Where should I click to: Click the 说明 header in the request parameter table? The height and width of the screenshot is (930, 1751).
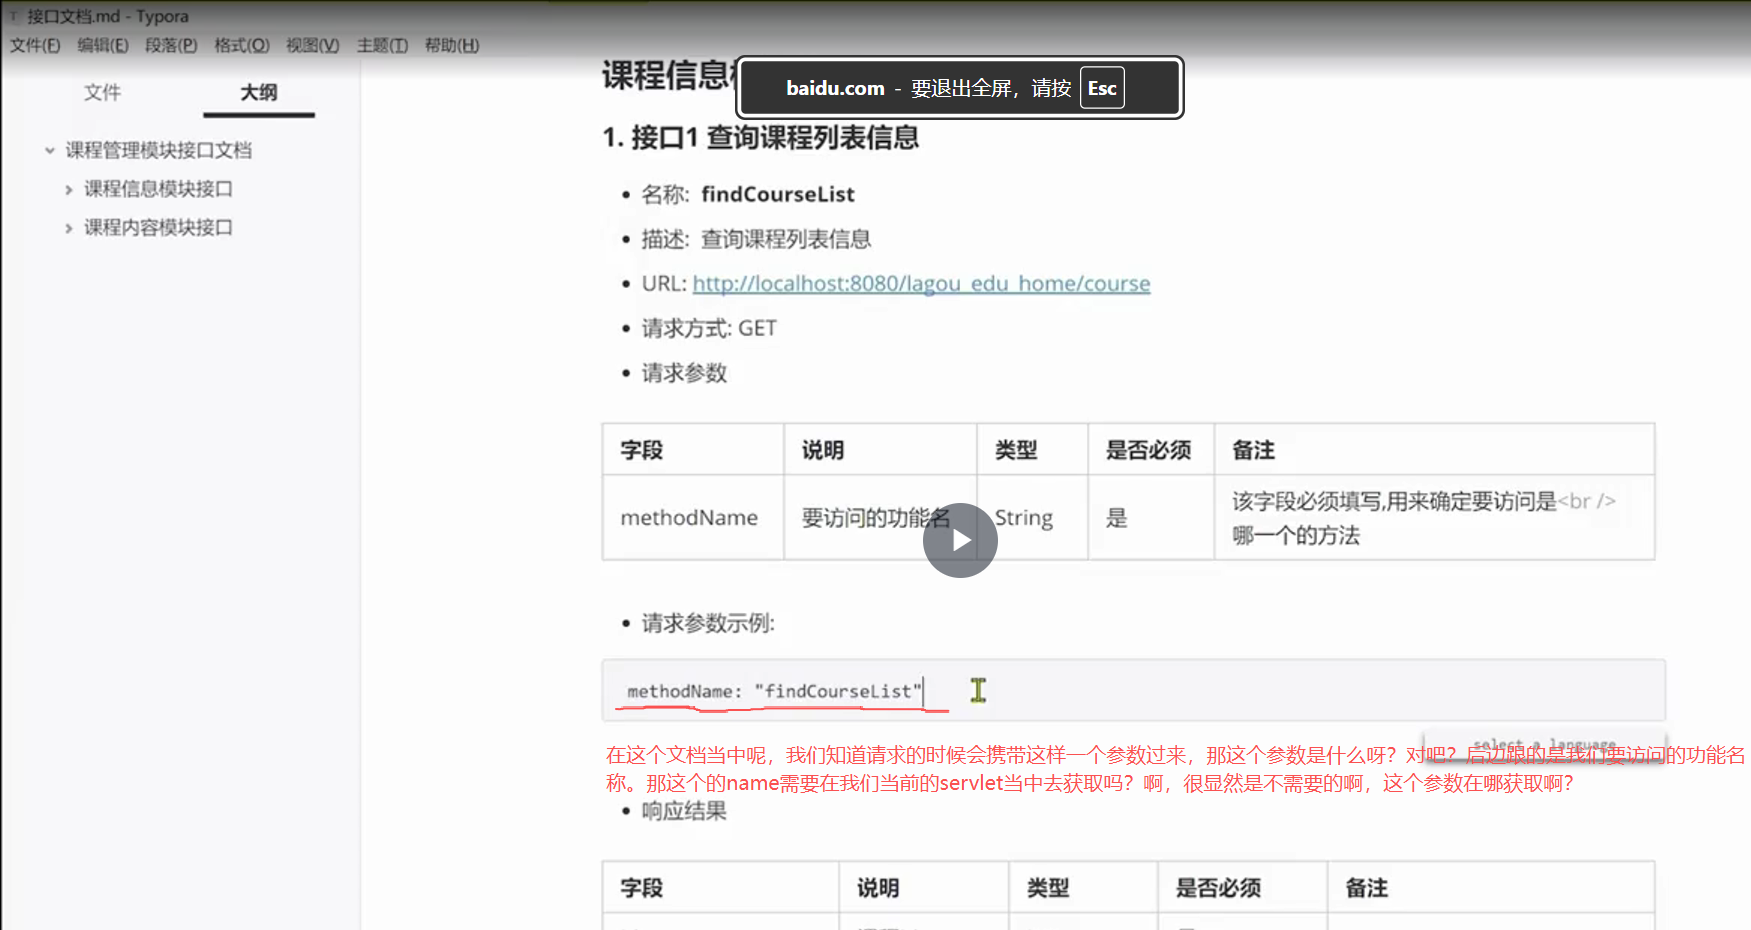click(880, 450)
